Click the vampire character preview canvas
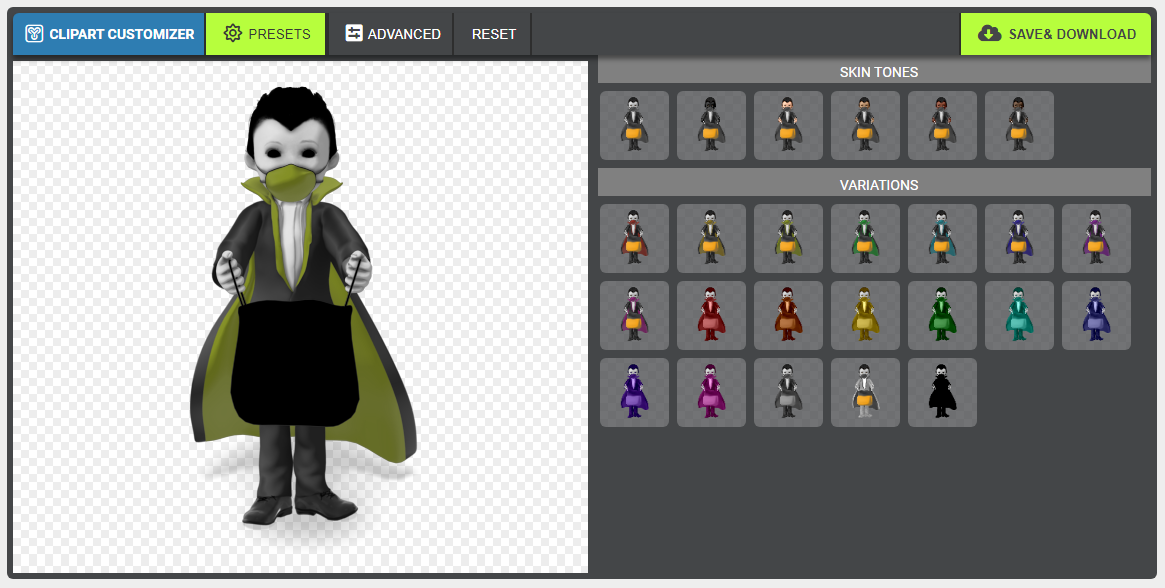 coord(300,316)
